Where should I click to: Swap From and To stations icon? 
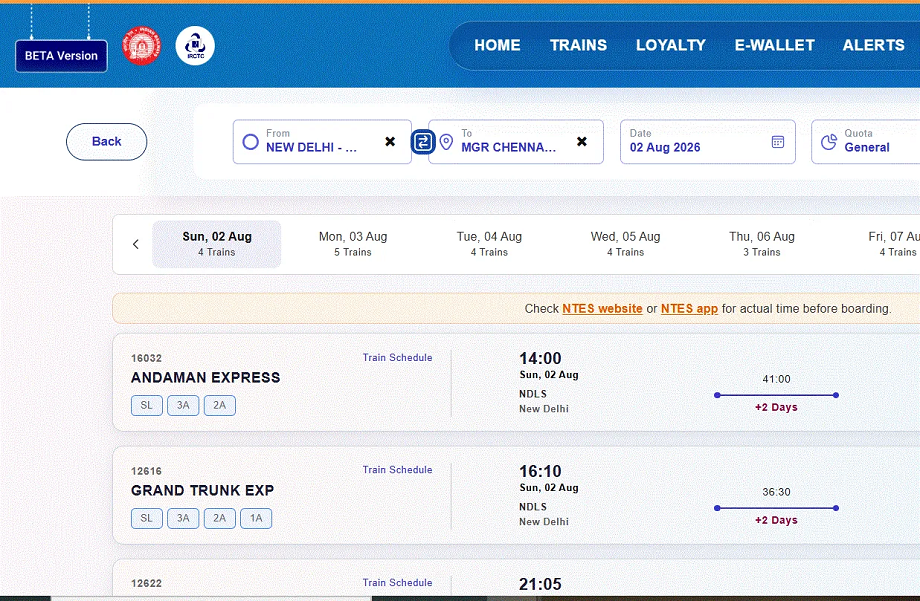tap(423, 141)
